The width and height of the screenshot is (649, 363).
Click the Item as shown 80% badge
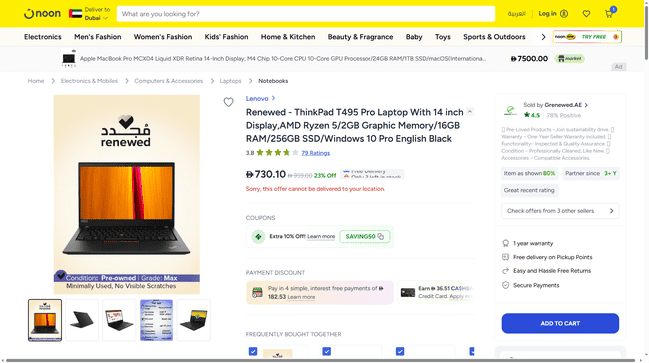coord(529,173)
